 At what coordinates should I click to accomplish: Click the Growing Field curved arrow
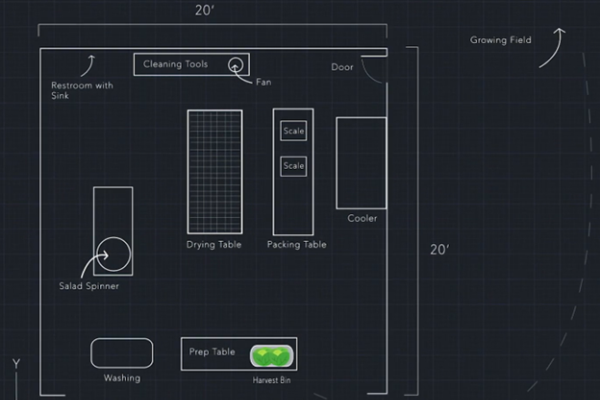(553, 48)
